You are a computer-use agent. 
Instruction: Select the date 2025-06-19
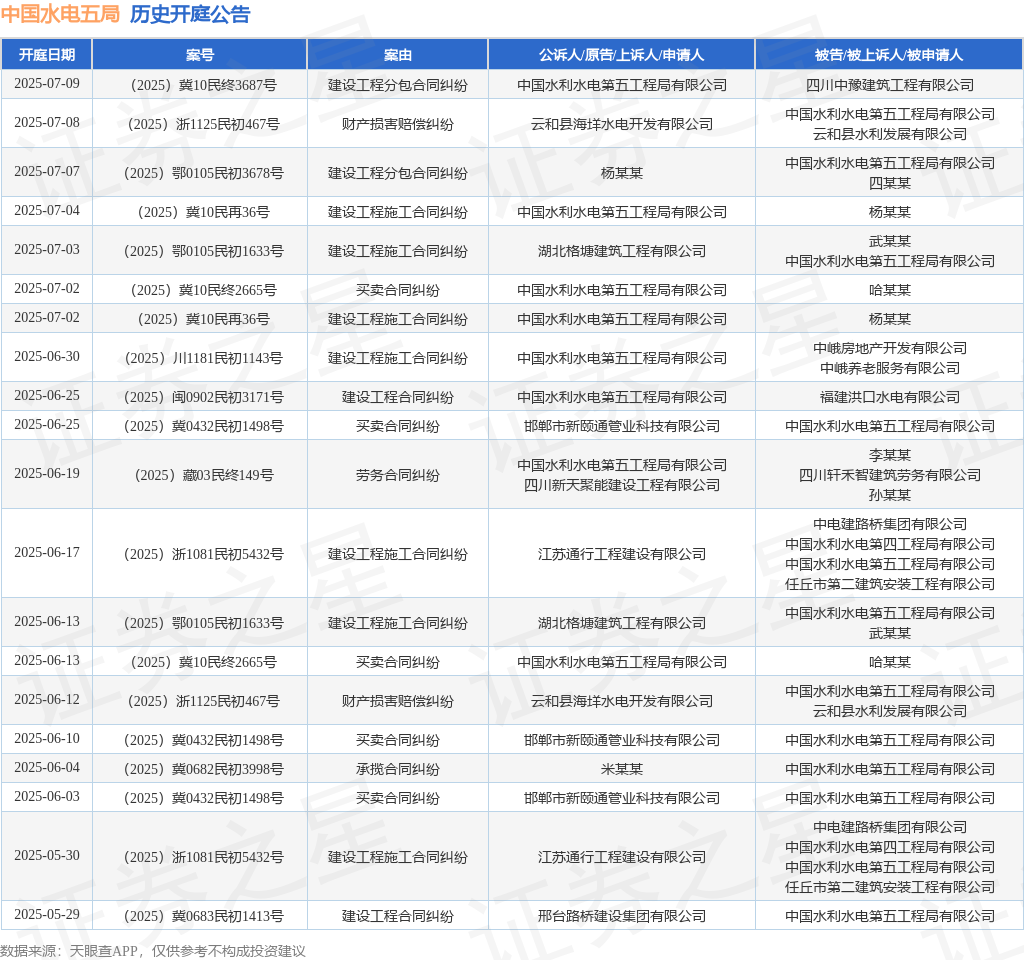[x=46, y=473]
